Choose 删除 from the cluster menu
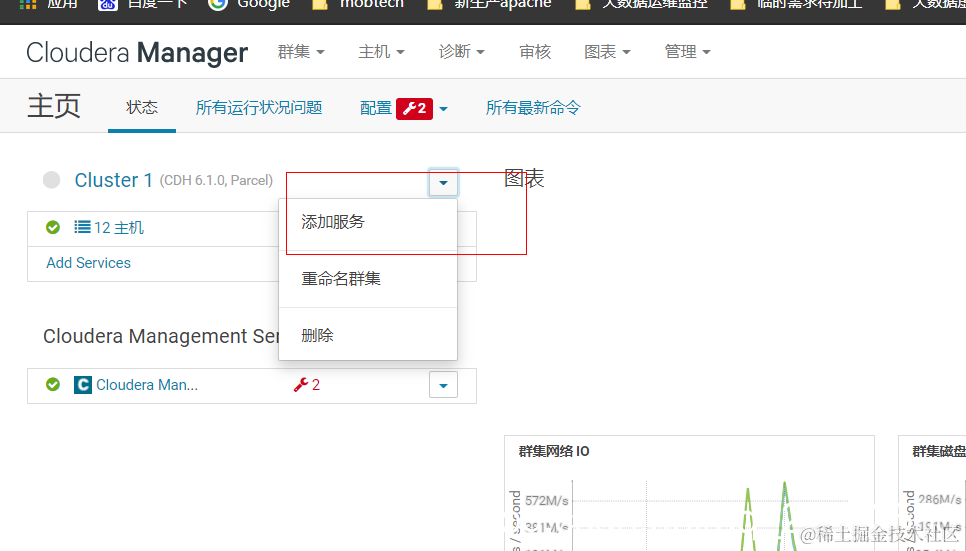The height and width of the screenshot is (551, 966). [368, 335]
